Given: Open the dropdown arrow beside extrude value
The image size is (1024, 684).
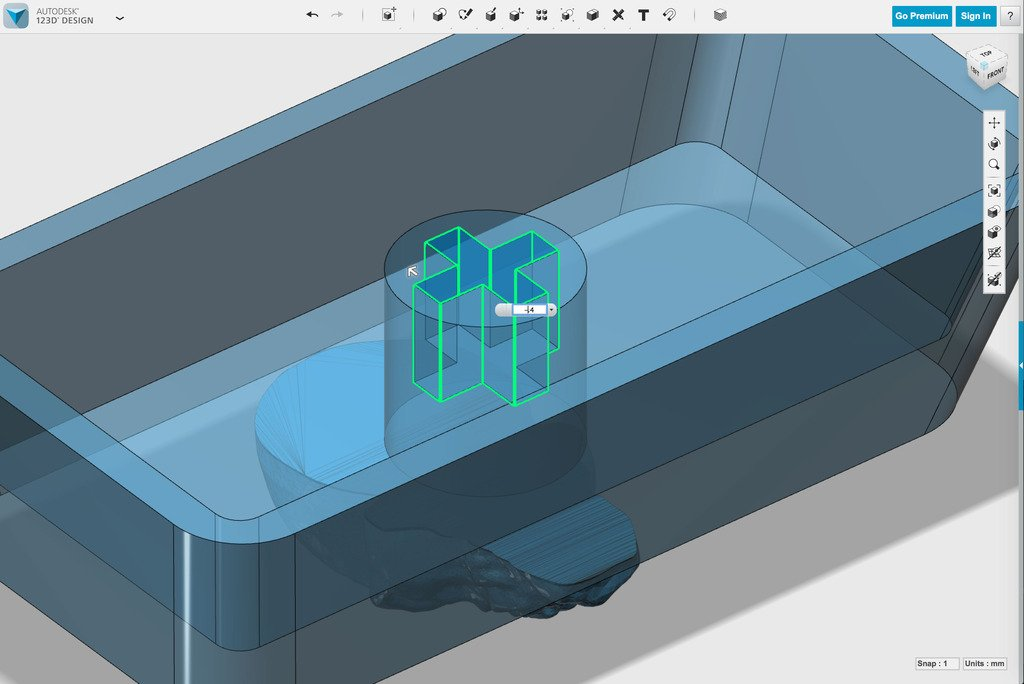Looking at the screenshot, I should pyautogui.click(x=552, y=310).
